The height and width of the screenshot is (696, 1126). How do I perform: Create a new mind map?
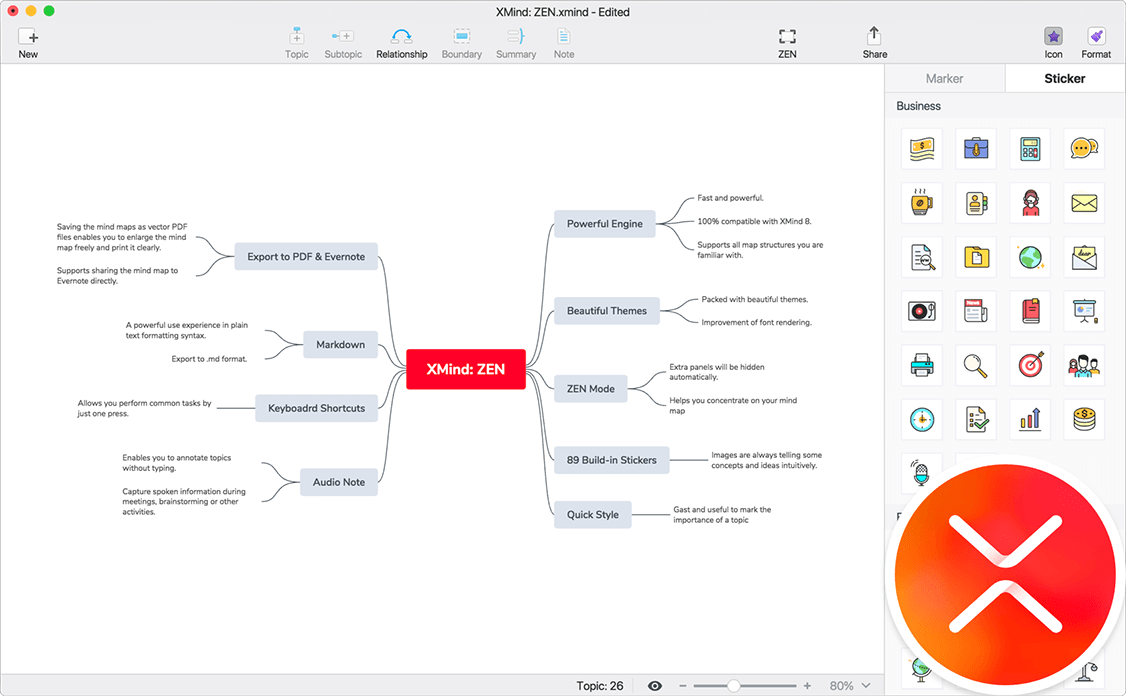28,43
